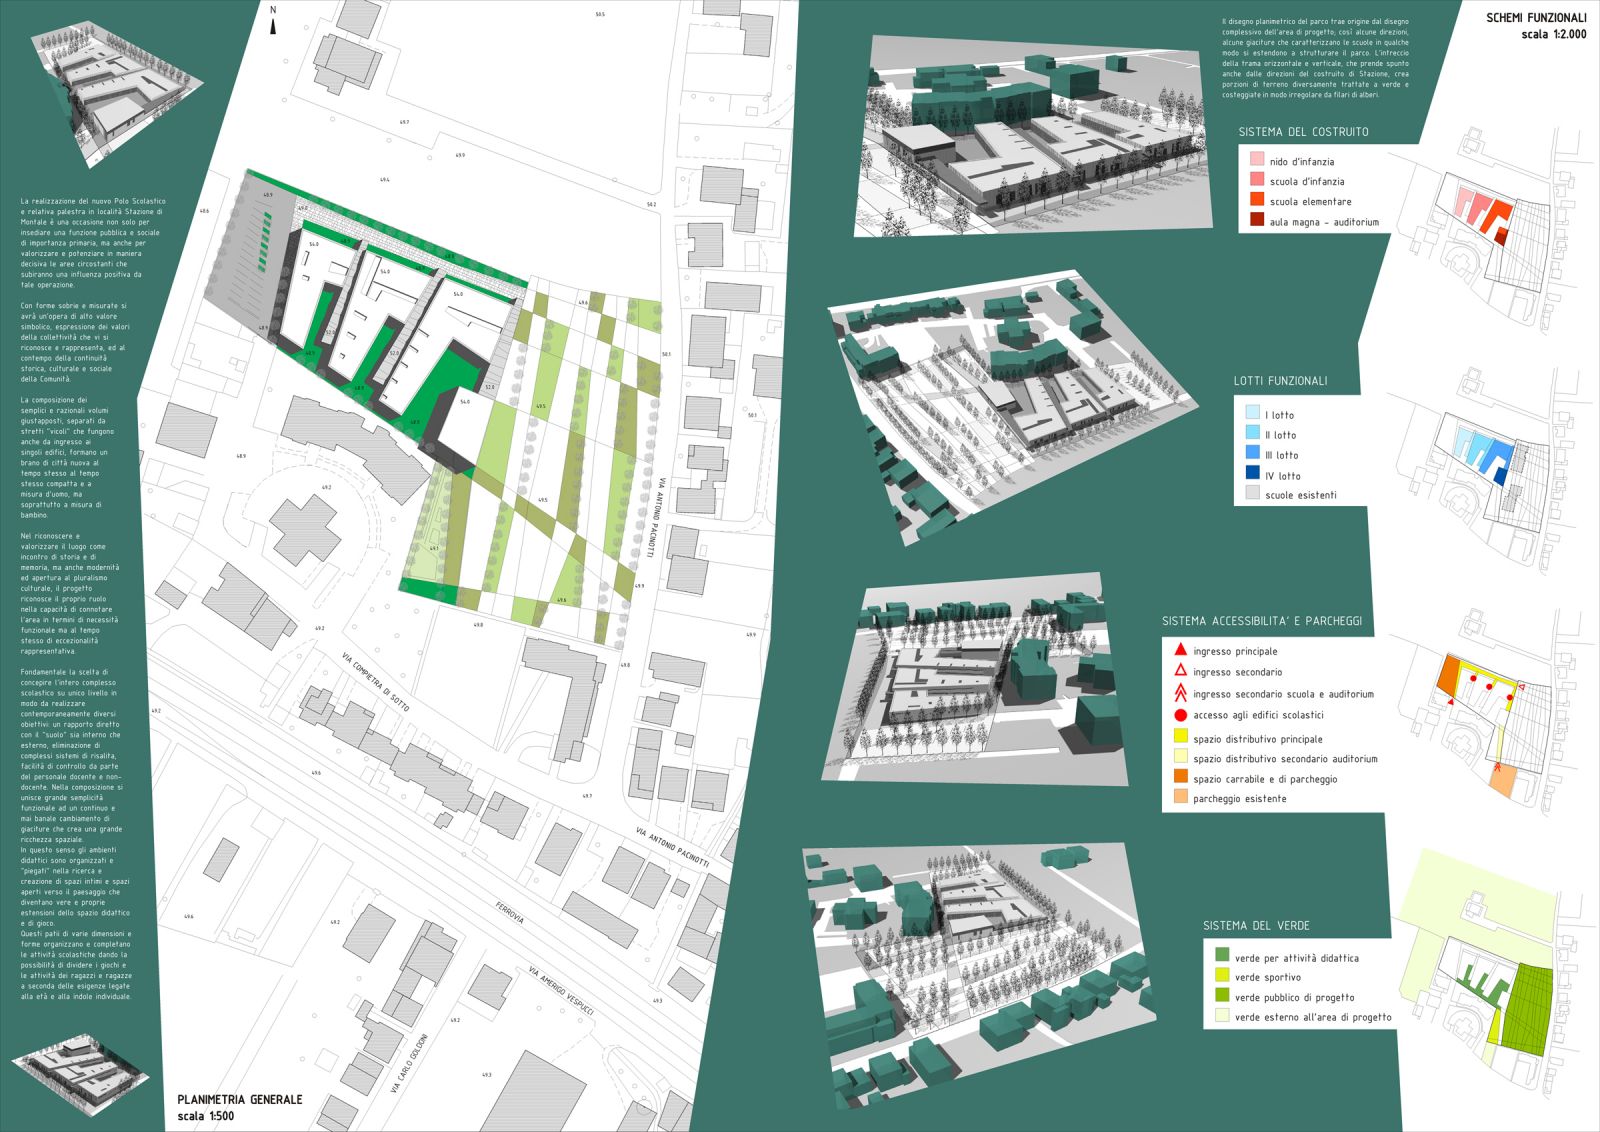The image size is (1600, 1132).
Task: Click the red triangle ingresso principale symbol
Action: point(1180,650)
